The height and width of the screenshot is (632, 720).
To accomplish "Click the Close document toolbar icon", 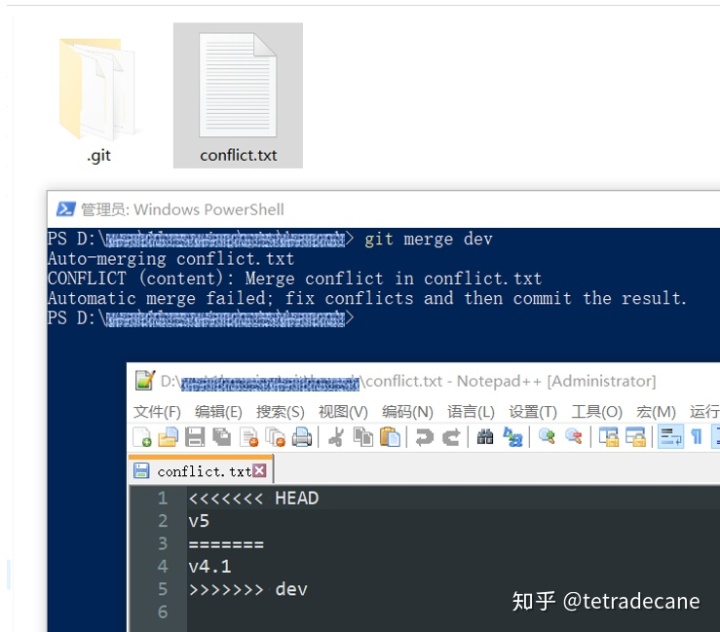I will tap(249, 437).
